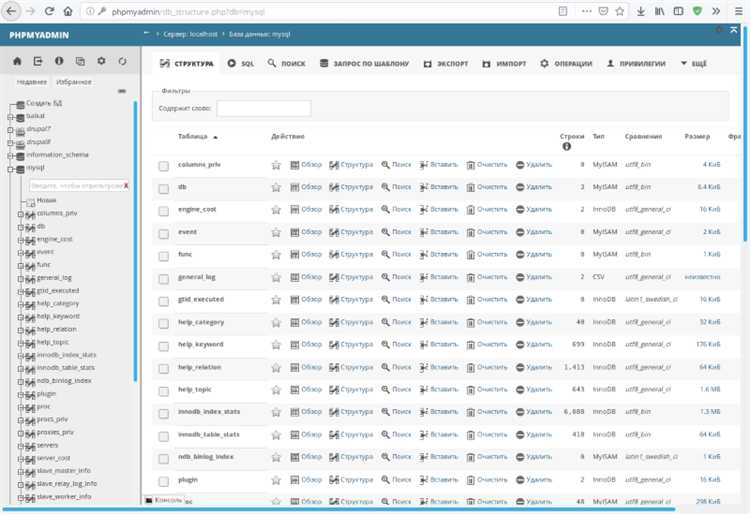Select the checkbox for the event table
Image resolution: width=750 pixels, height=514 pixels.
coord(164,232)
